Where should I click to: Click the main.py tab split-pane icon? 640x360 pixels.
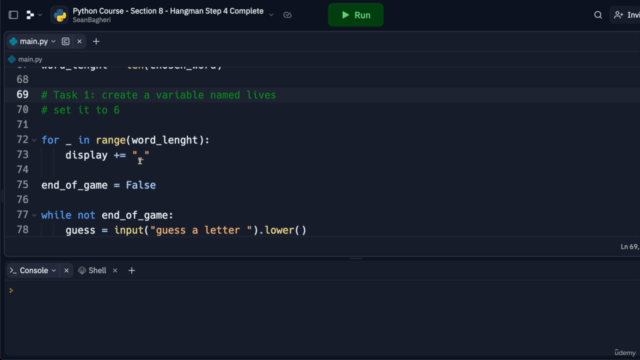65,41
